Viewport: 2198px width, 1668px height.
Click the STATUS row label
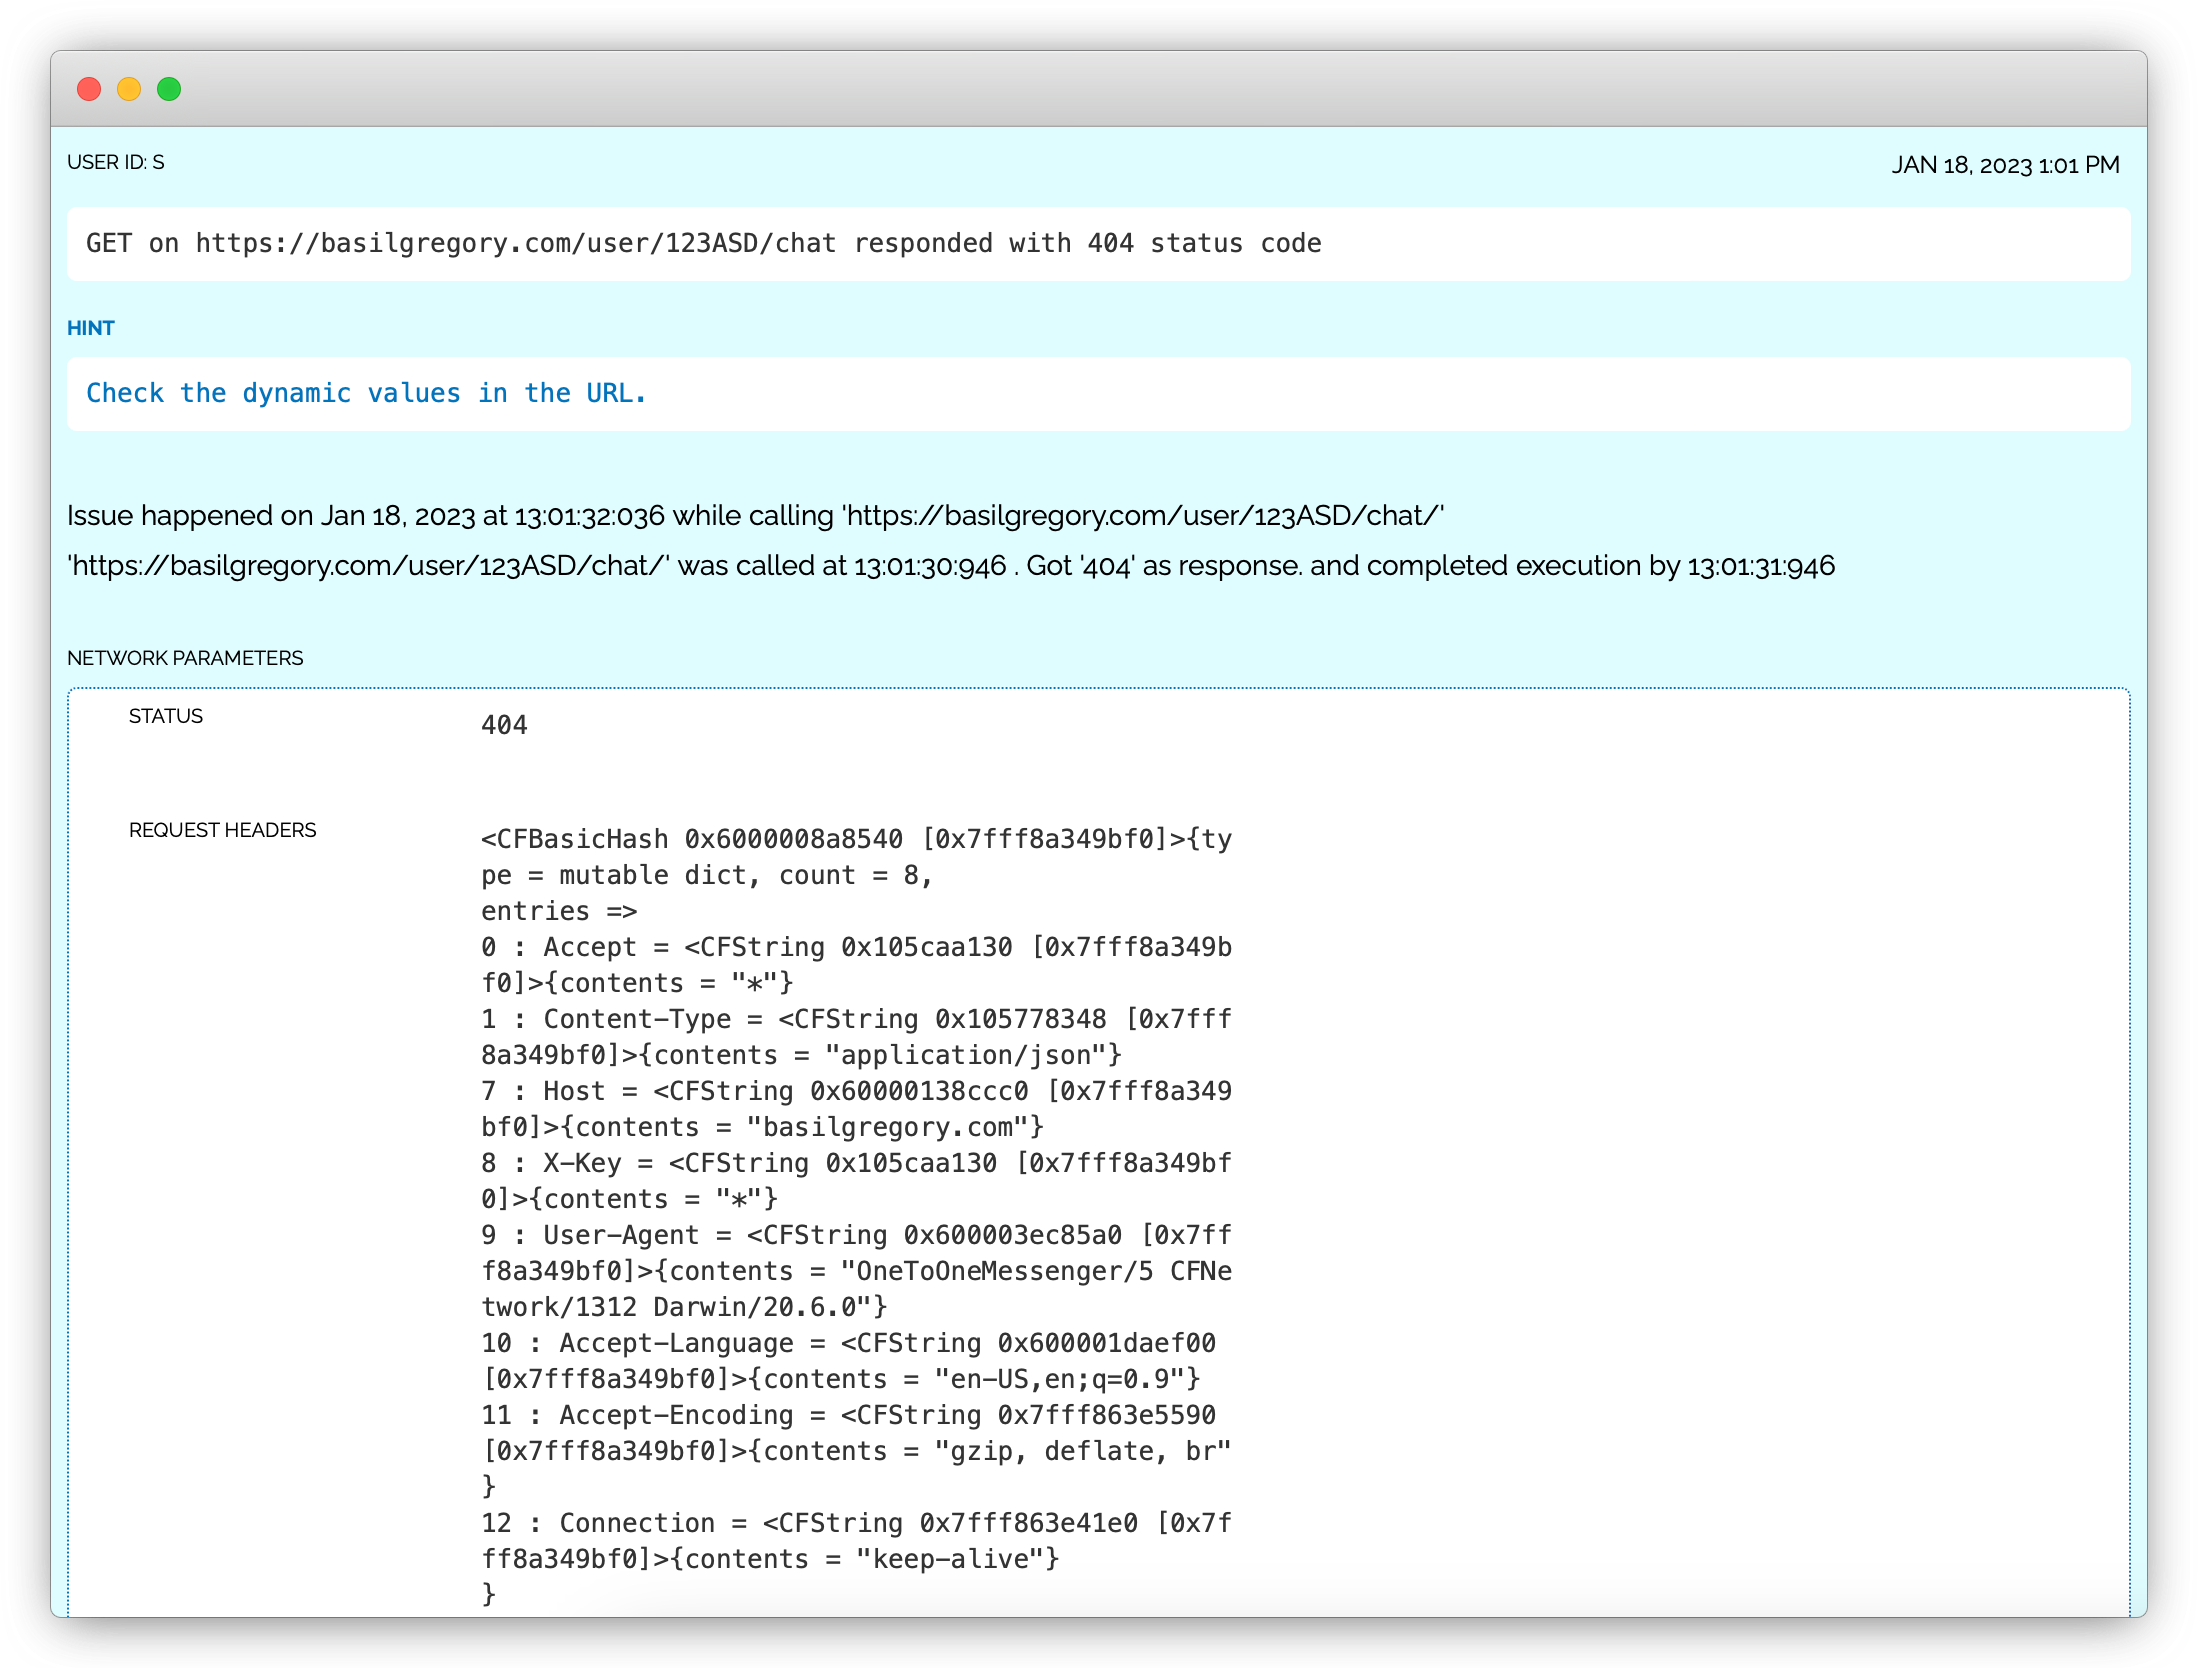(165, 716)
